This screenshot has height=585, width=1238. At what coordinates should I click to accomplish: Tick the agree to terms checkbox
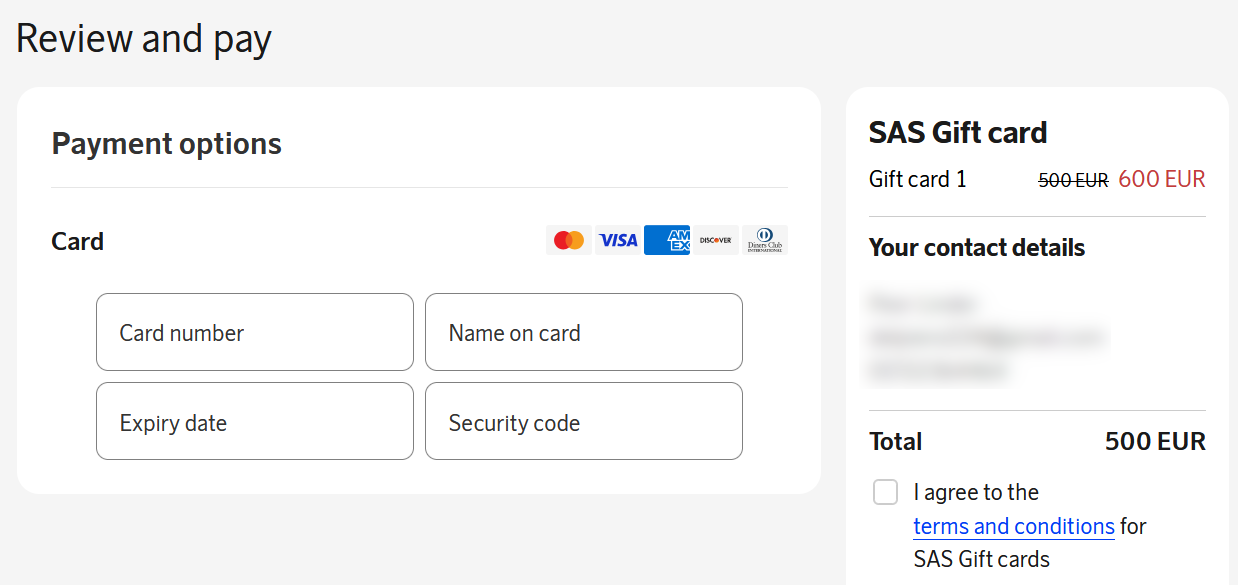tap(885, 492)
